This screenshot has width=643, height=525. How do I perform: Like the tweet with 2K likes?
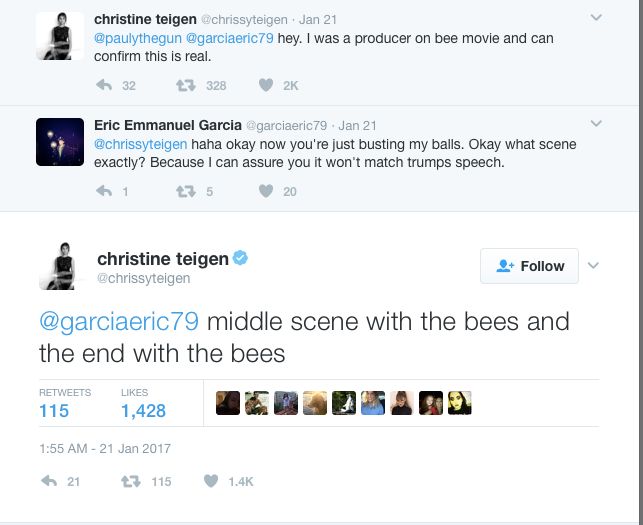pos(266,86)
